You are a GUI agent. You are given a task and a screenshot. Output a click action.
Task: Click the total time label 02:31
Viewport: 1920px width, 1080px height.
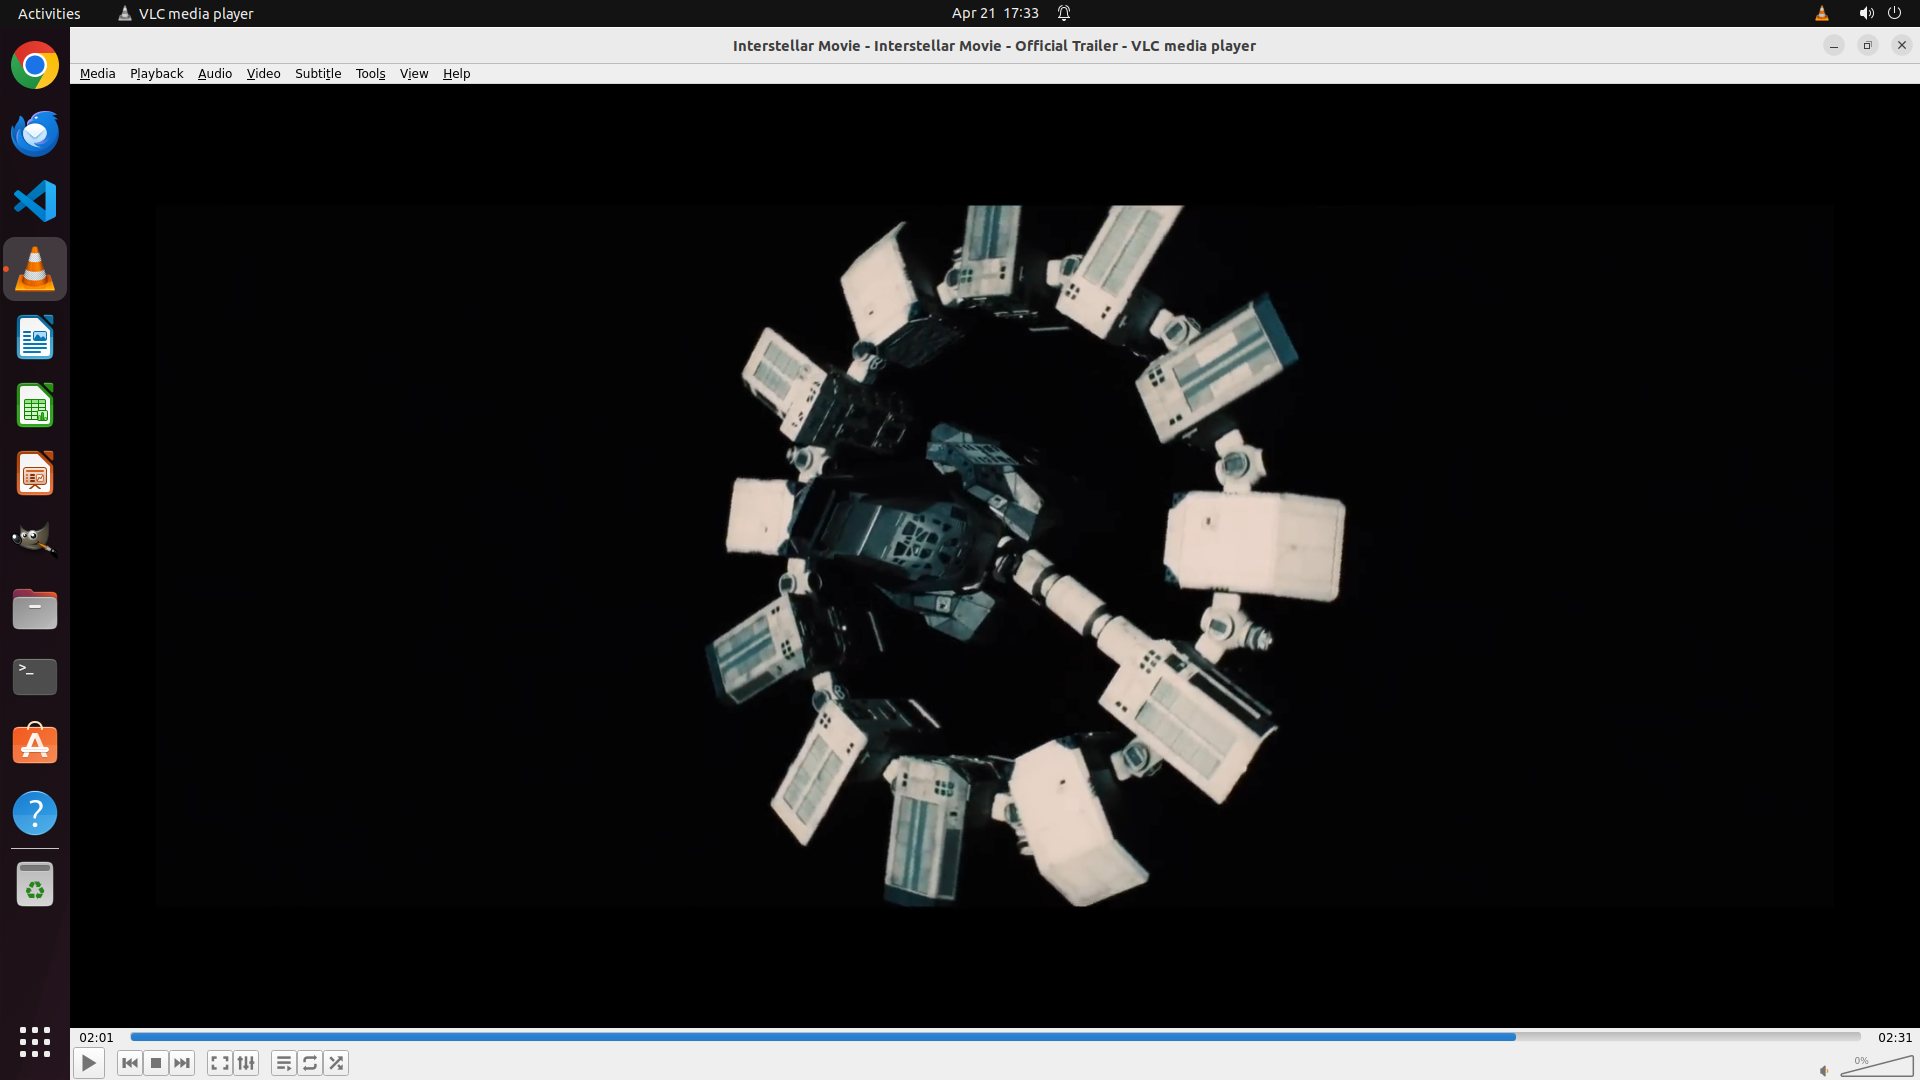(1894, 1037)
